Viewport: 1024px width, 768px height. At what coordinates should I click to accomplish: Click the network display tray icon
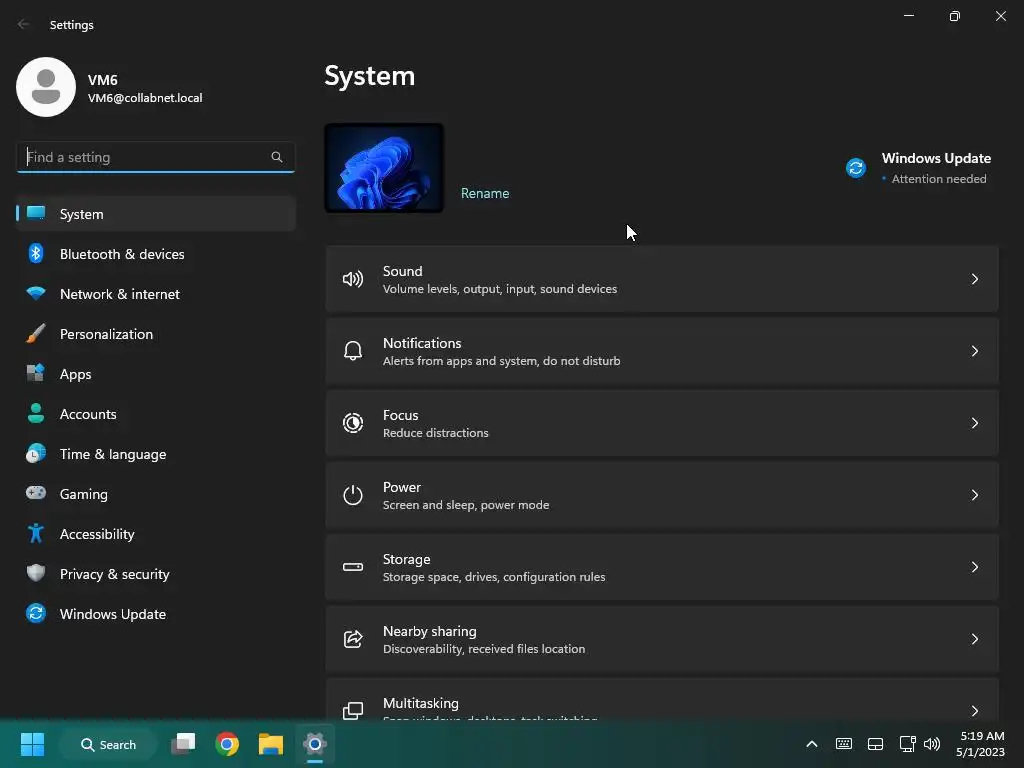pyautogui.click(x=907, y=744)
